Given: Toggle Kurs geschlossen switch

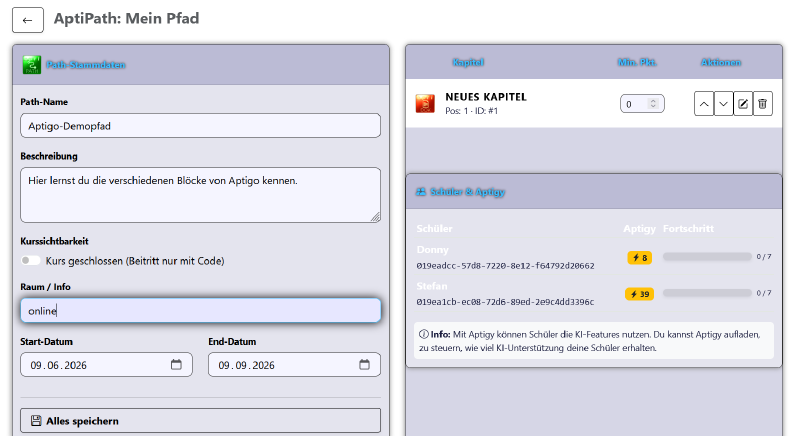Looking at the screenshot, I should click(31, 261).
